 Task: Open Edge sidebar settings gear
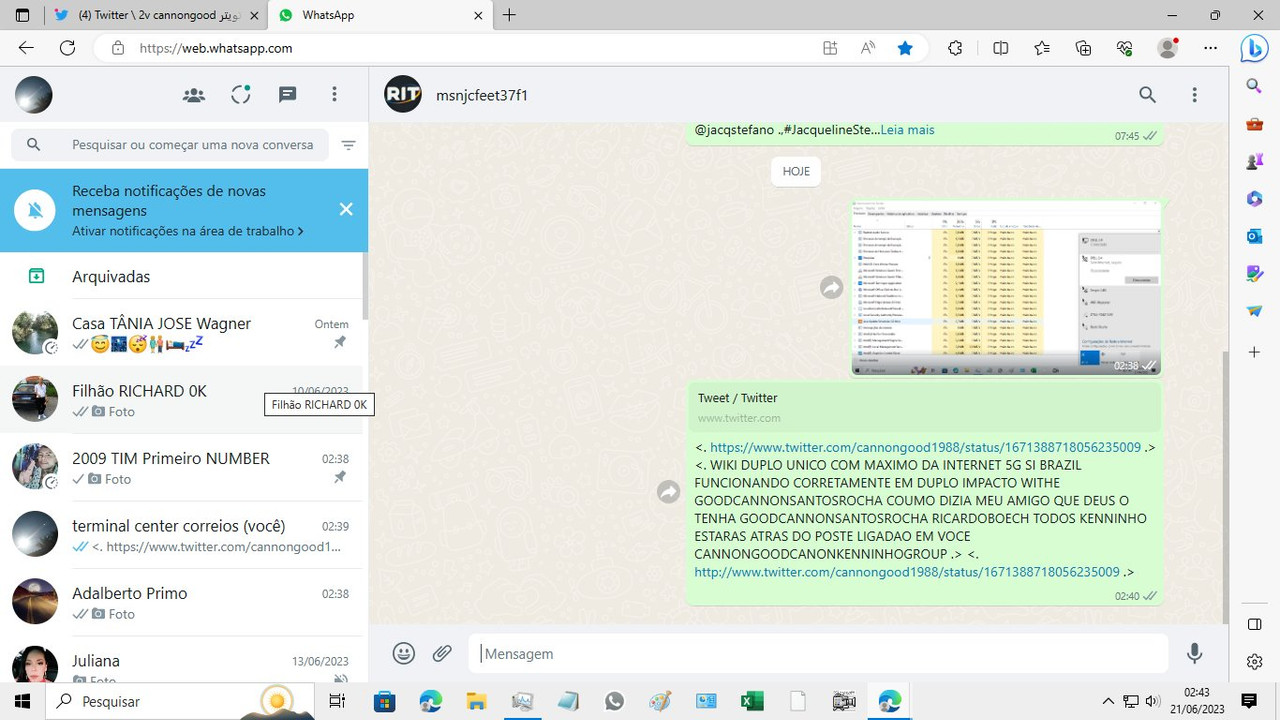point(1255,662)
